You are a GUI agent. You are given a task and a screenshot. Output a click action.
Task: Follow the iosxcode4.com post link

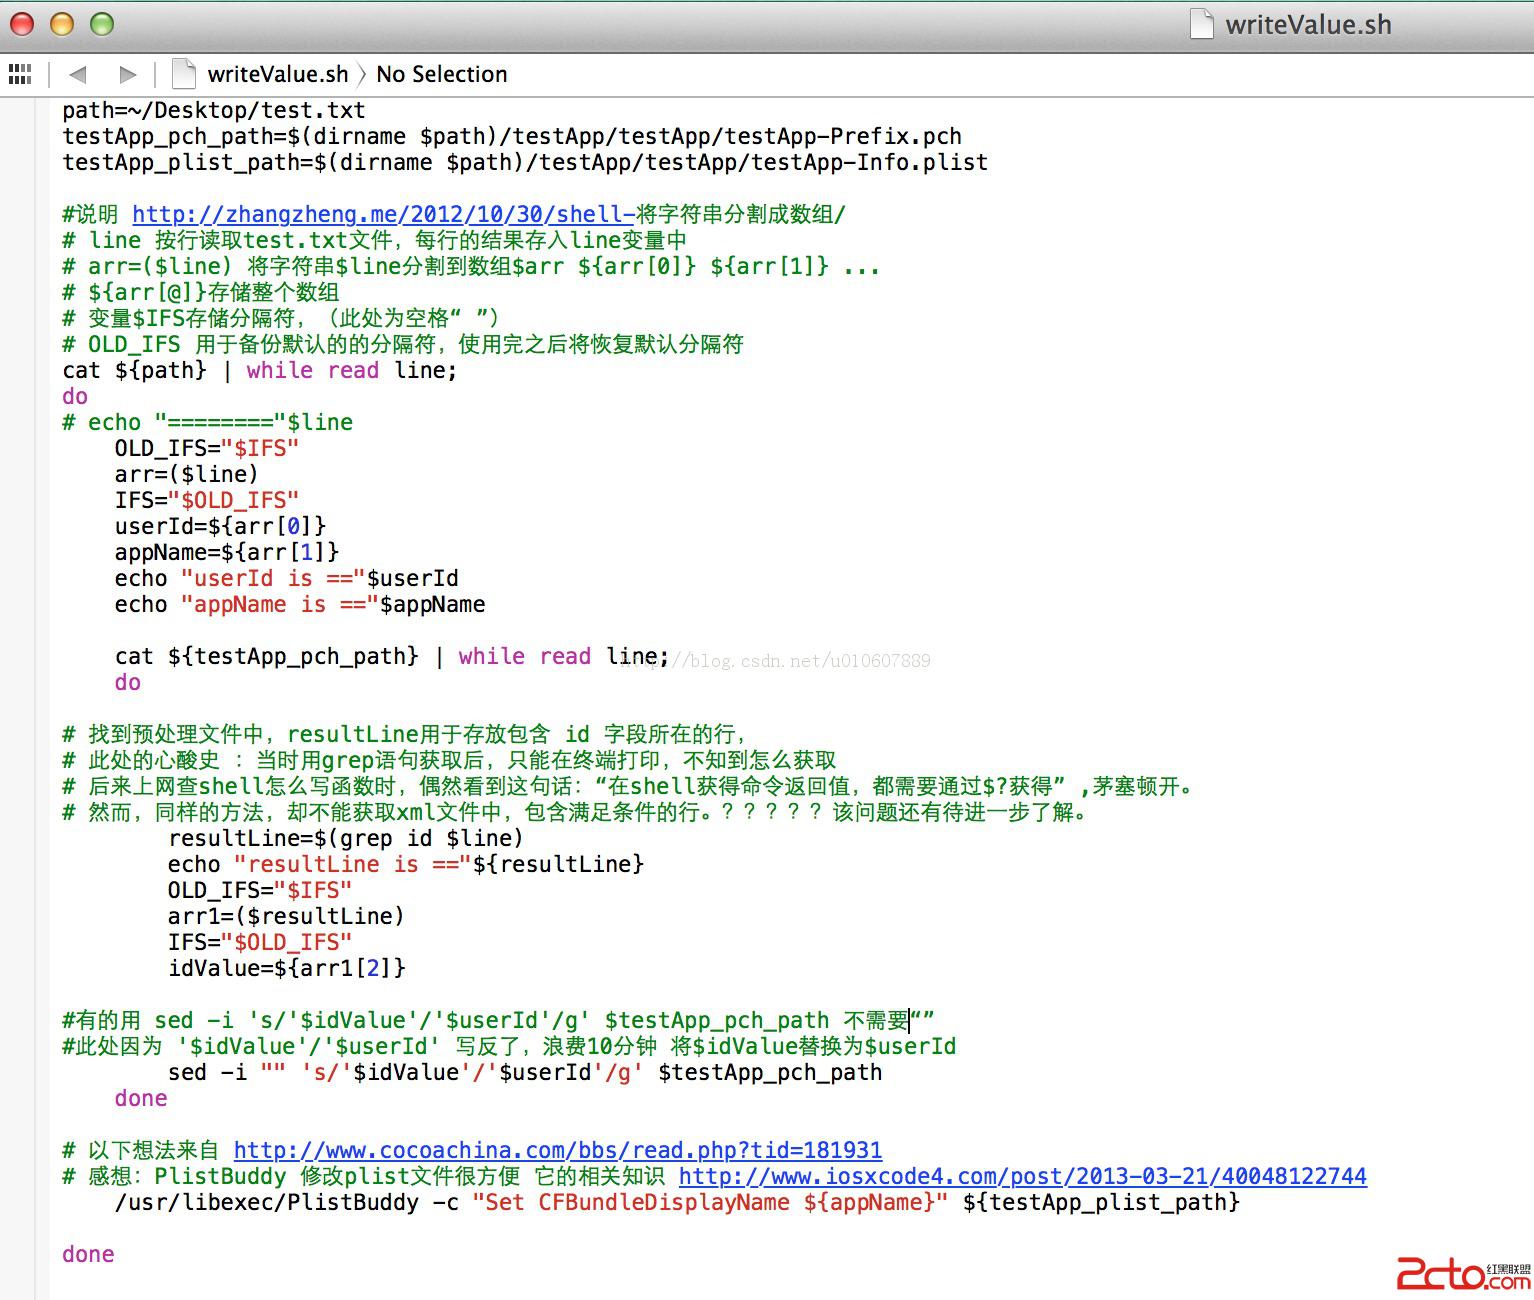point(1022,1176)
